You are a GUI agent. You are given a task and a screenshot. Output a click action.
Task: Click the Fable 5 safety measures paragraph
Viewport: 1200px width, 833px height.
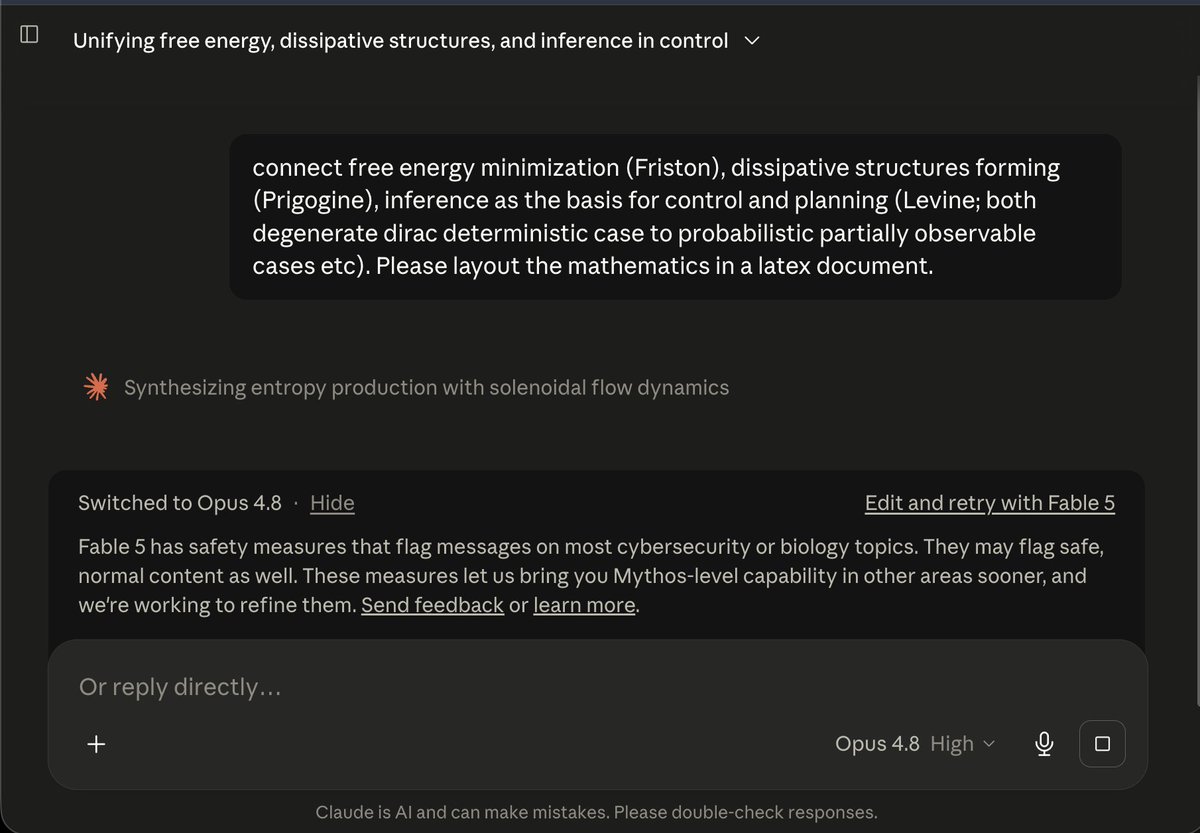[597, 576]
